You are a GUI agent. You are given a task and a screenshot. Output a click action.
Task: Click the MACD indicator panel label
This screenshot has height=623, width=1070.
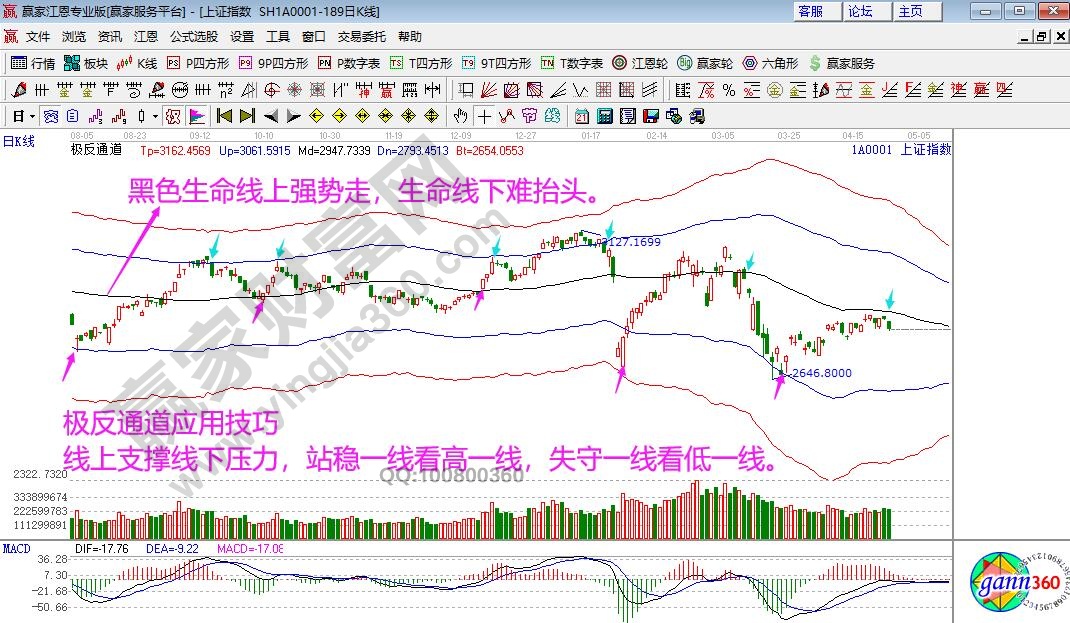17,549
